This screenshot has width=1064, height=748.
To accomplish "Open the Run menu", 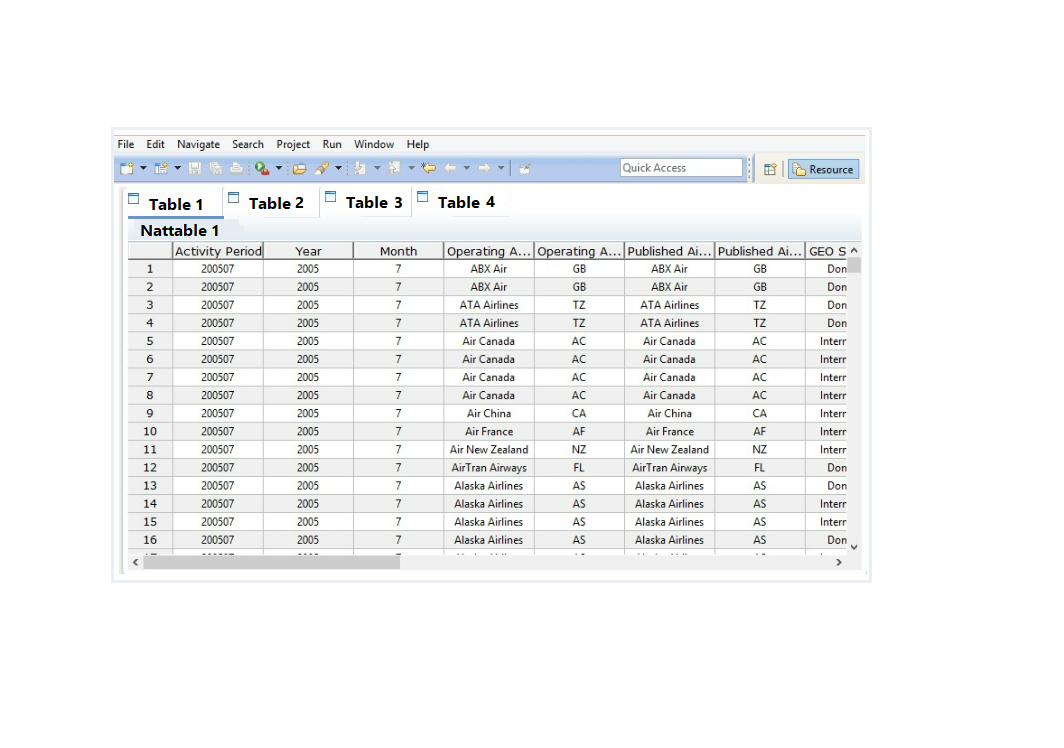I will [x=332, y=144].
